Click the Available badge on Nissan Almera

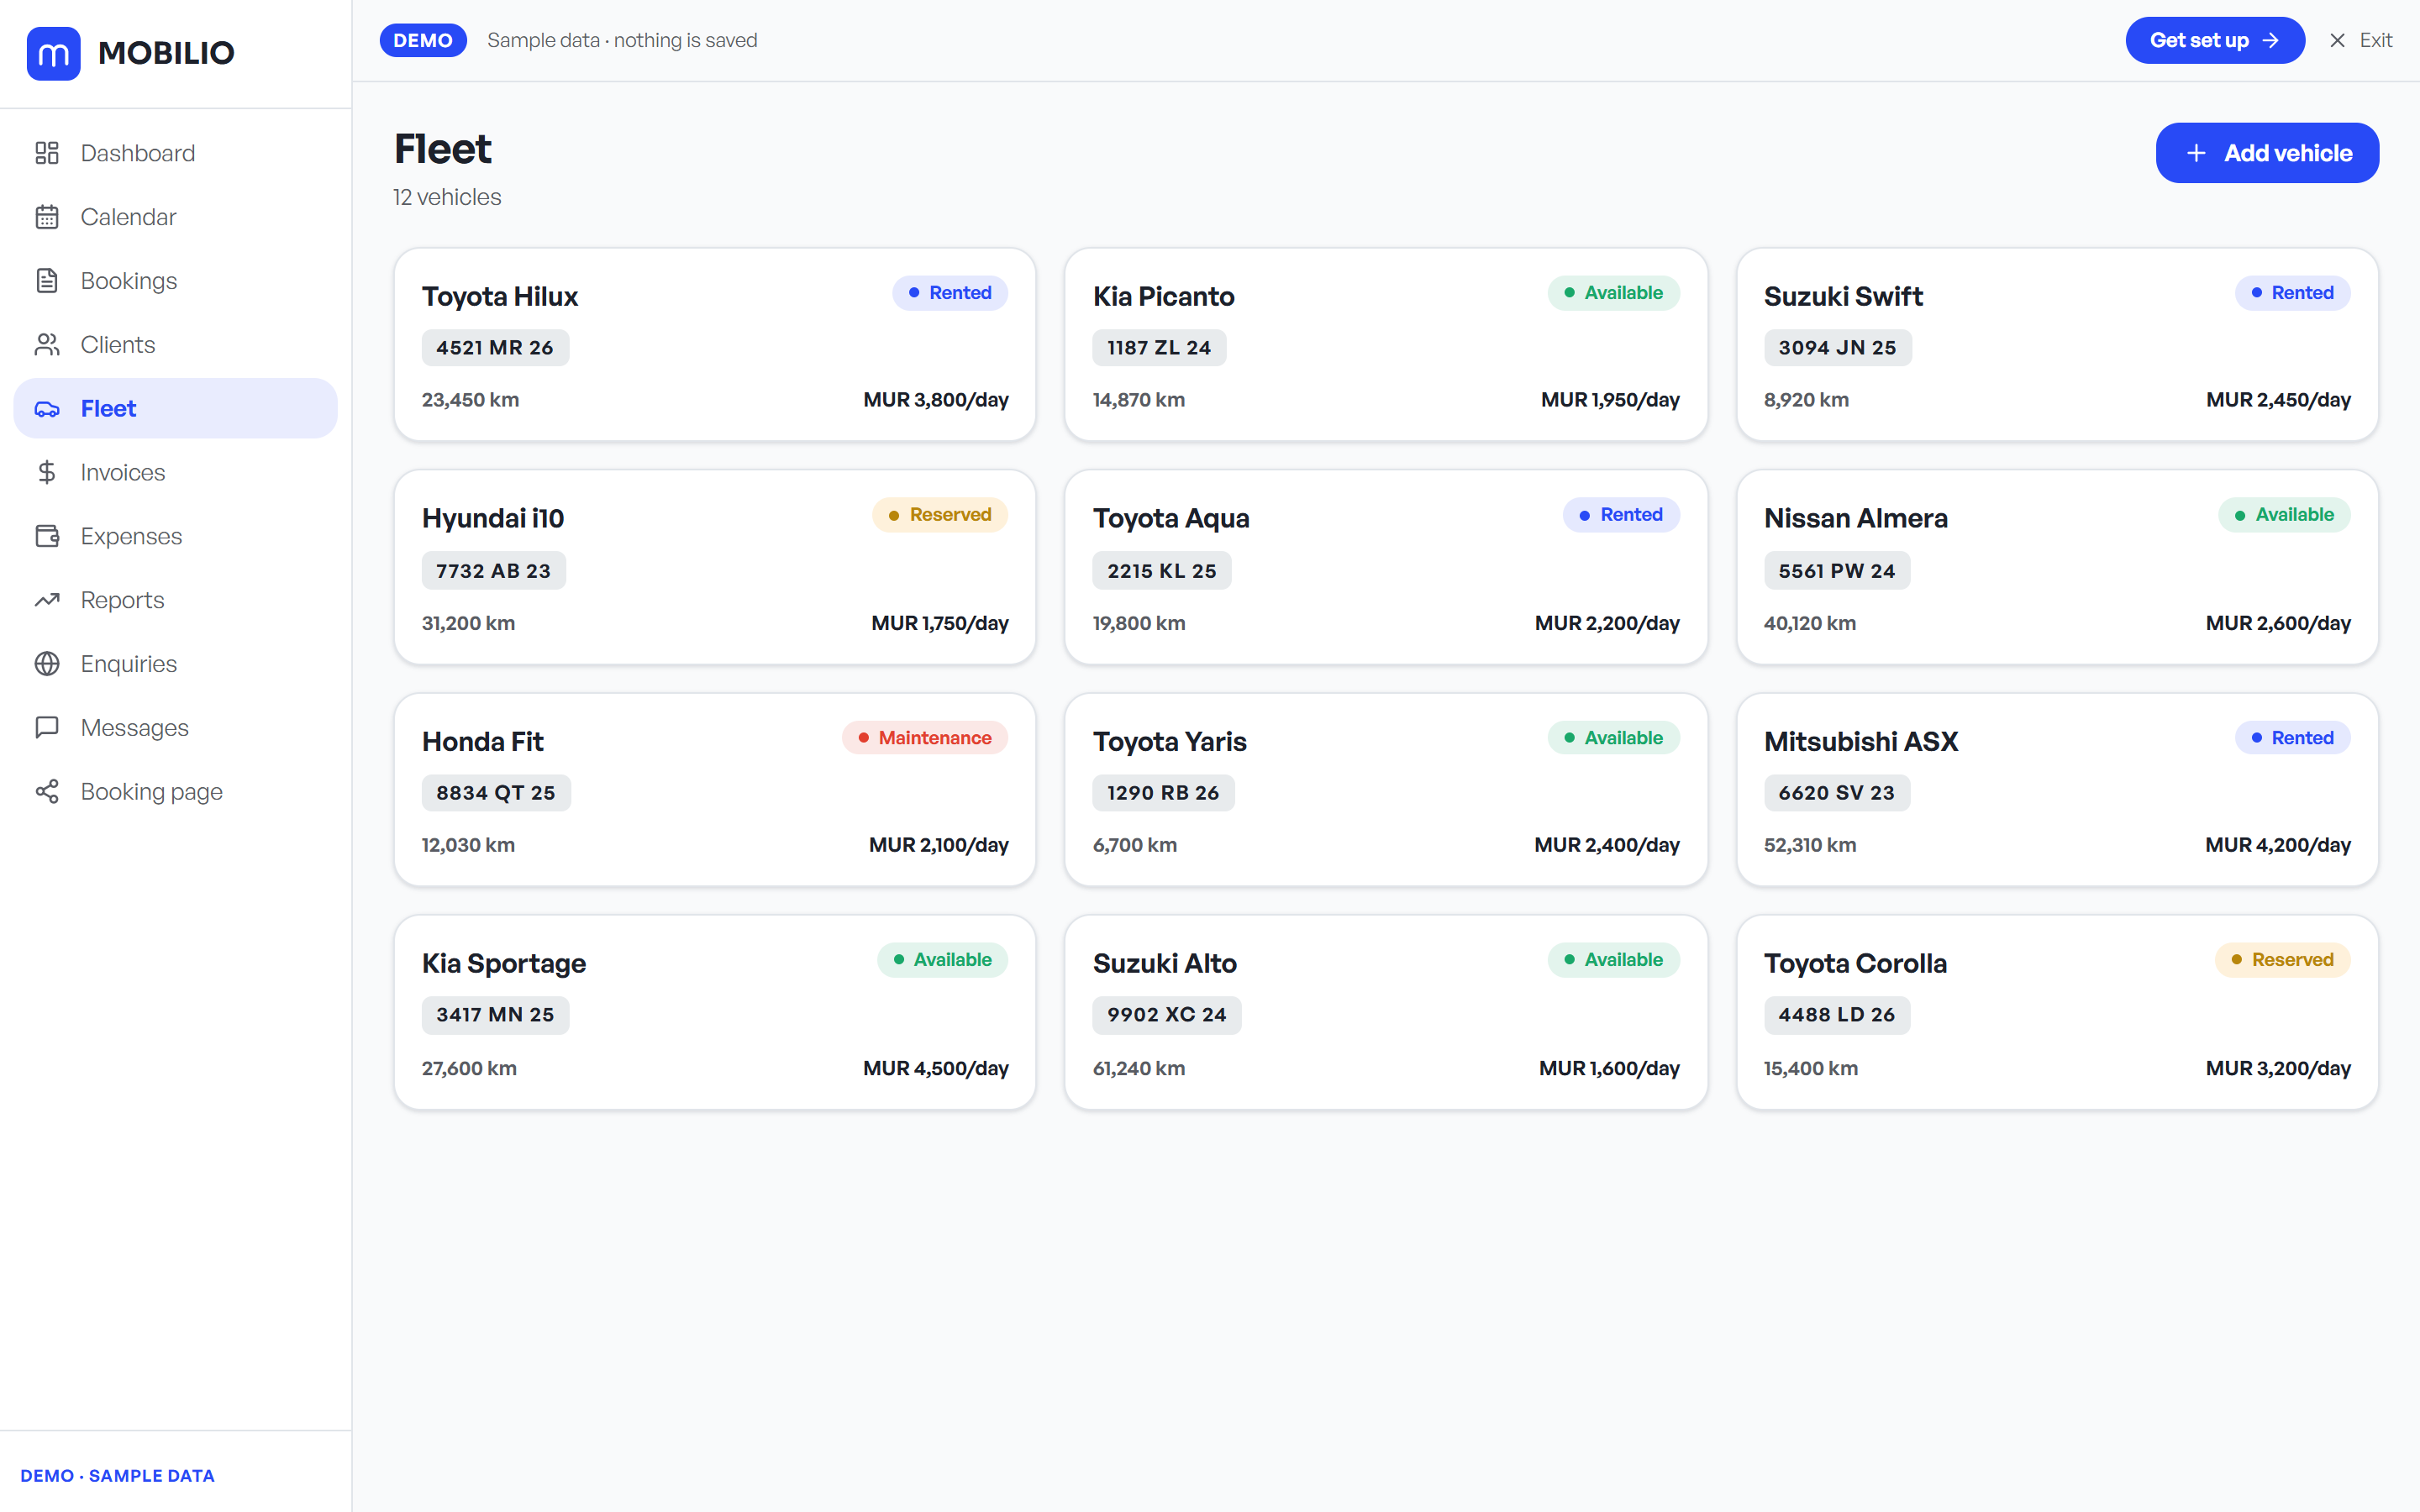pyautogui.click(x=2285, y=515)
